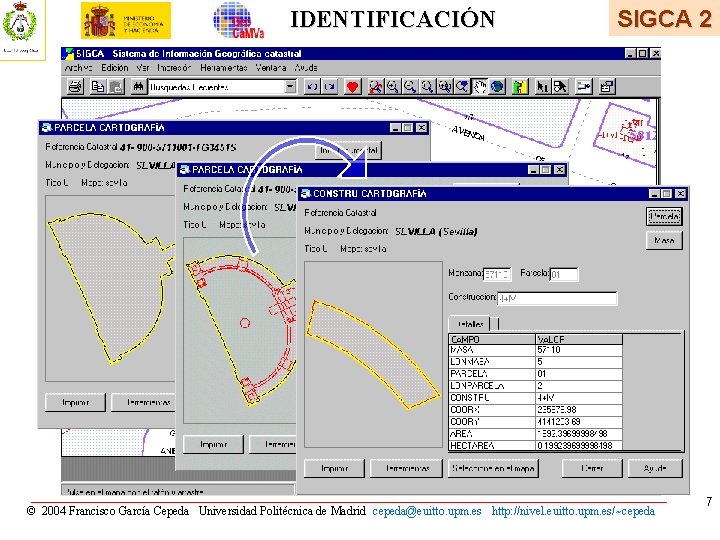
Task: Open the Ver menu
Action: (143, 68)
